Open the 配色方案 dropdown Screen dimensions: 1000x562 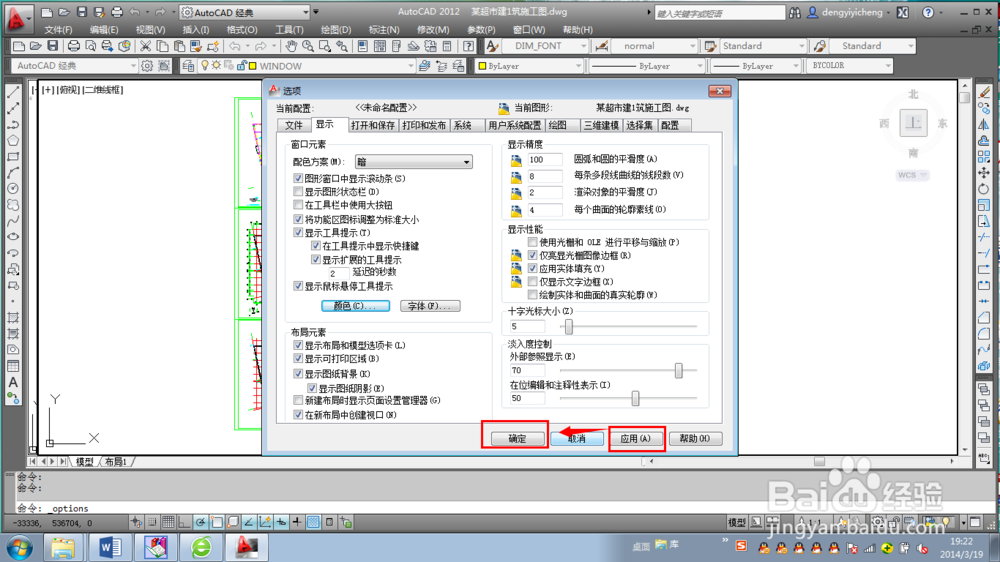coord(414,162)
